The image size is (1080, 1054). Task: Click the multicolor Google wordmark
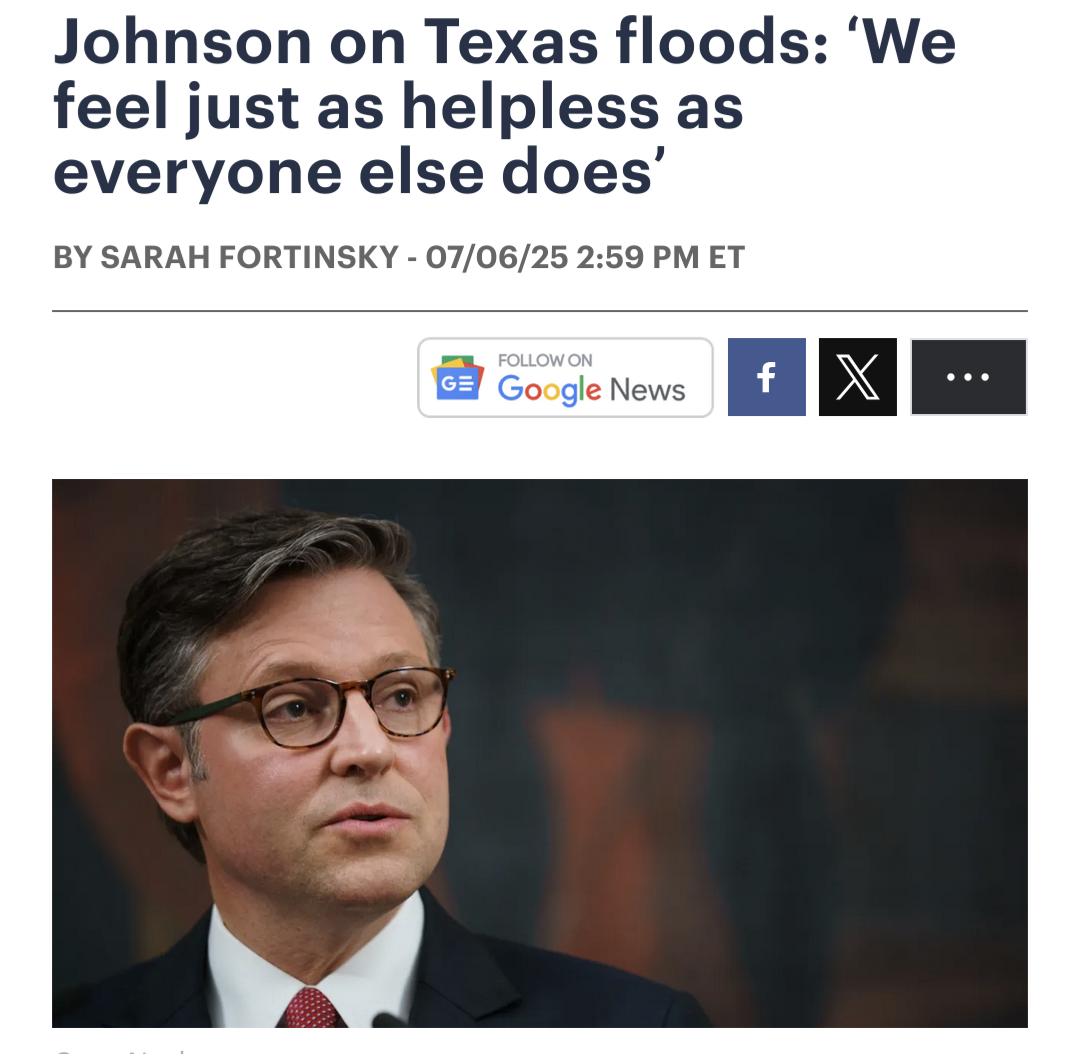549,390
